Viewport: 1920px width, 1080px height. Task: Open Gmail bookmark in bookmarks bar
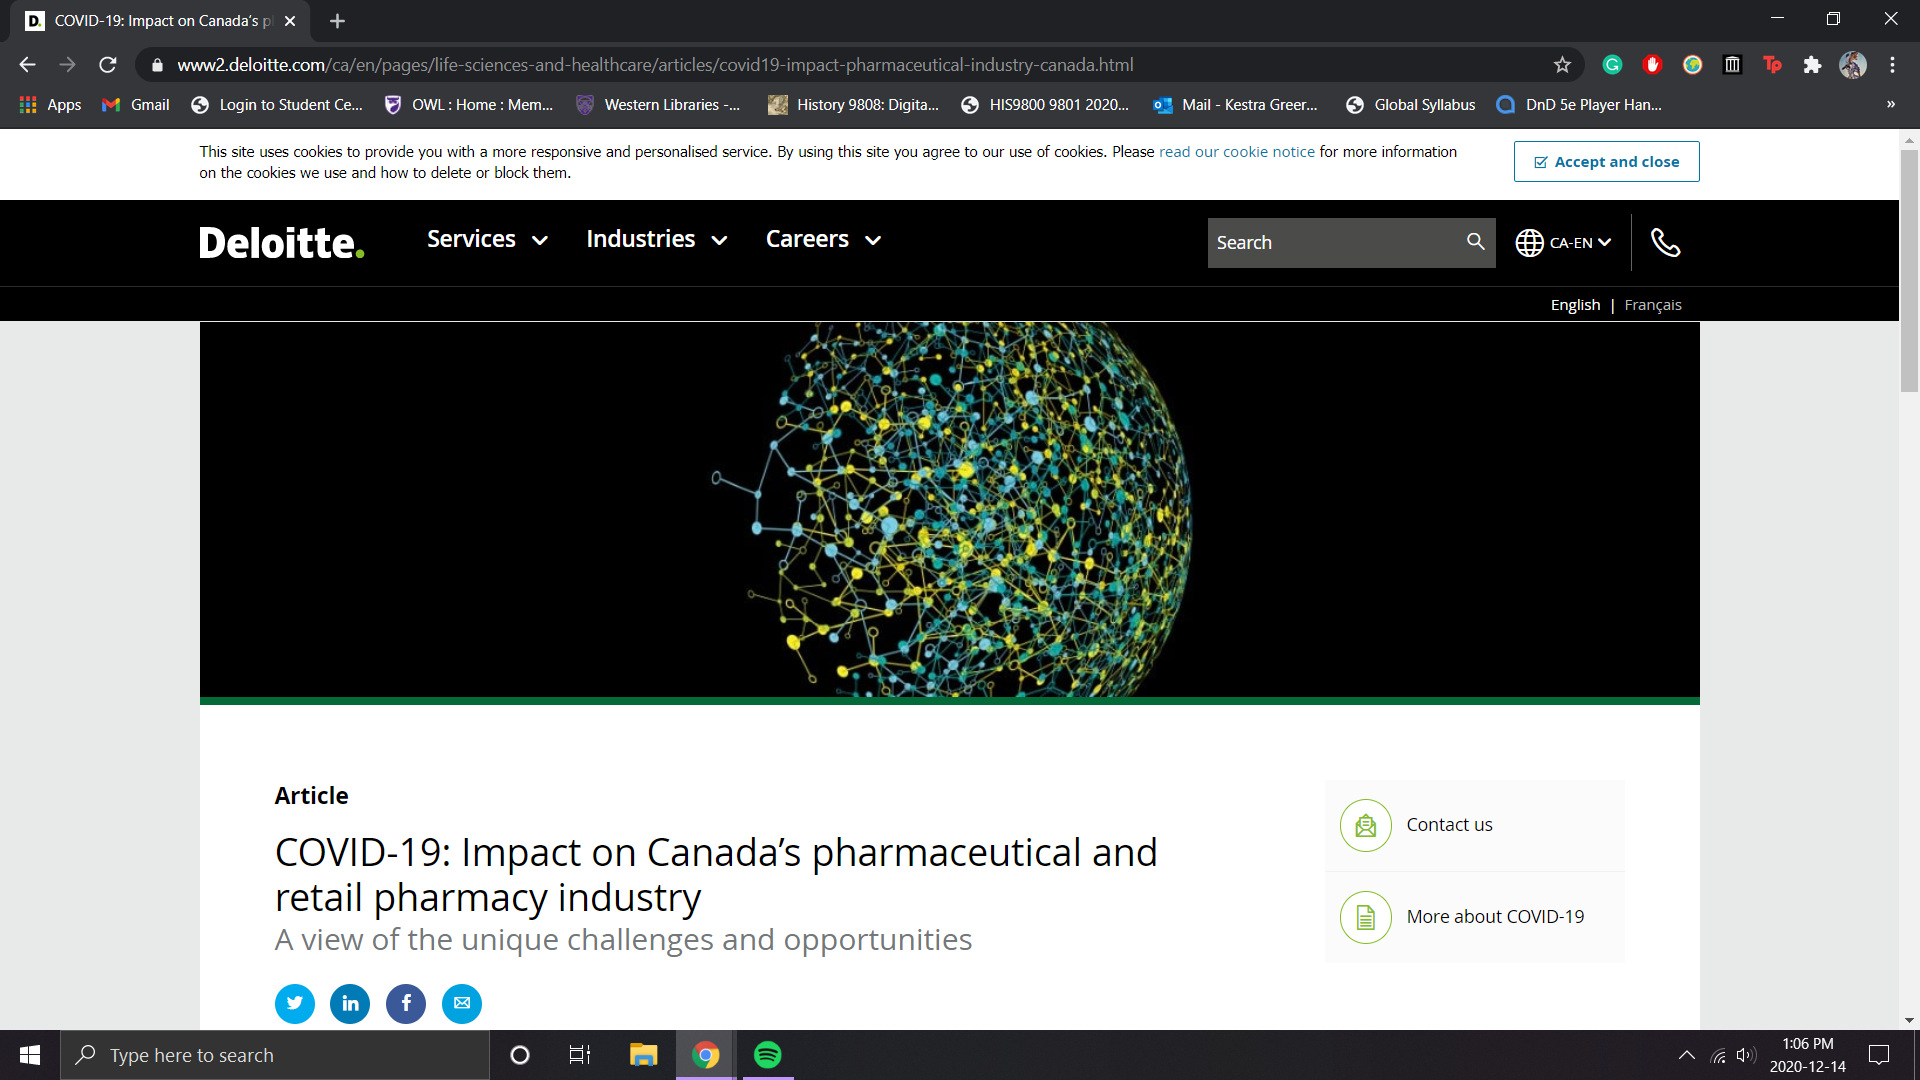tap(136, 105)
